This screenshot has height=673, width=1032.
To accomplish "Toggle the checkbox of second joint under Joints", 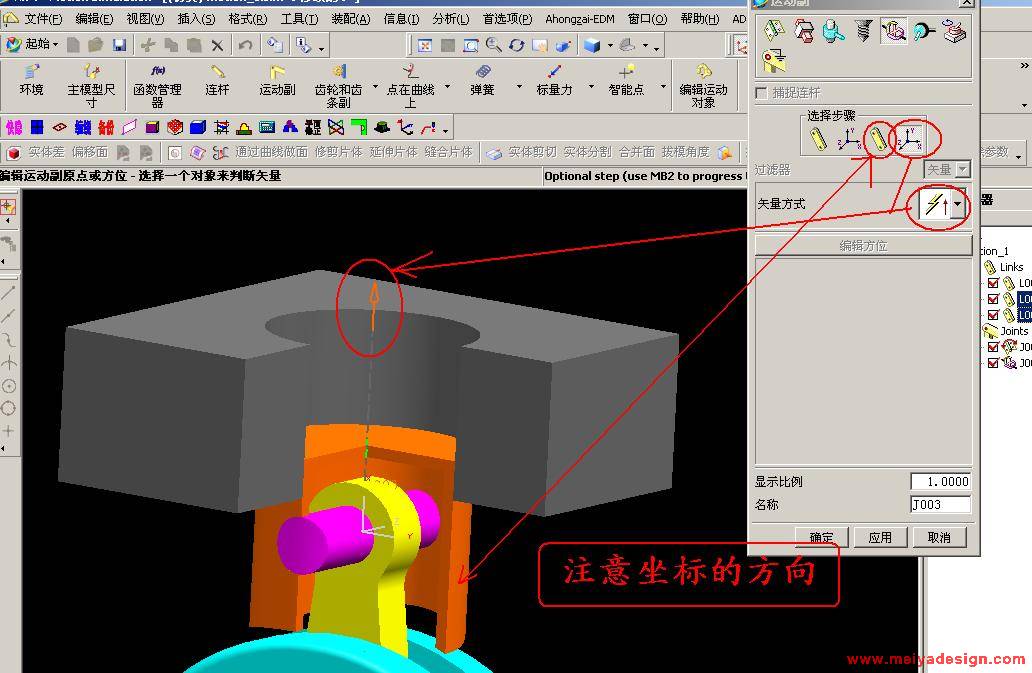I will point(993,362).
